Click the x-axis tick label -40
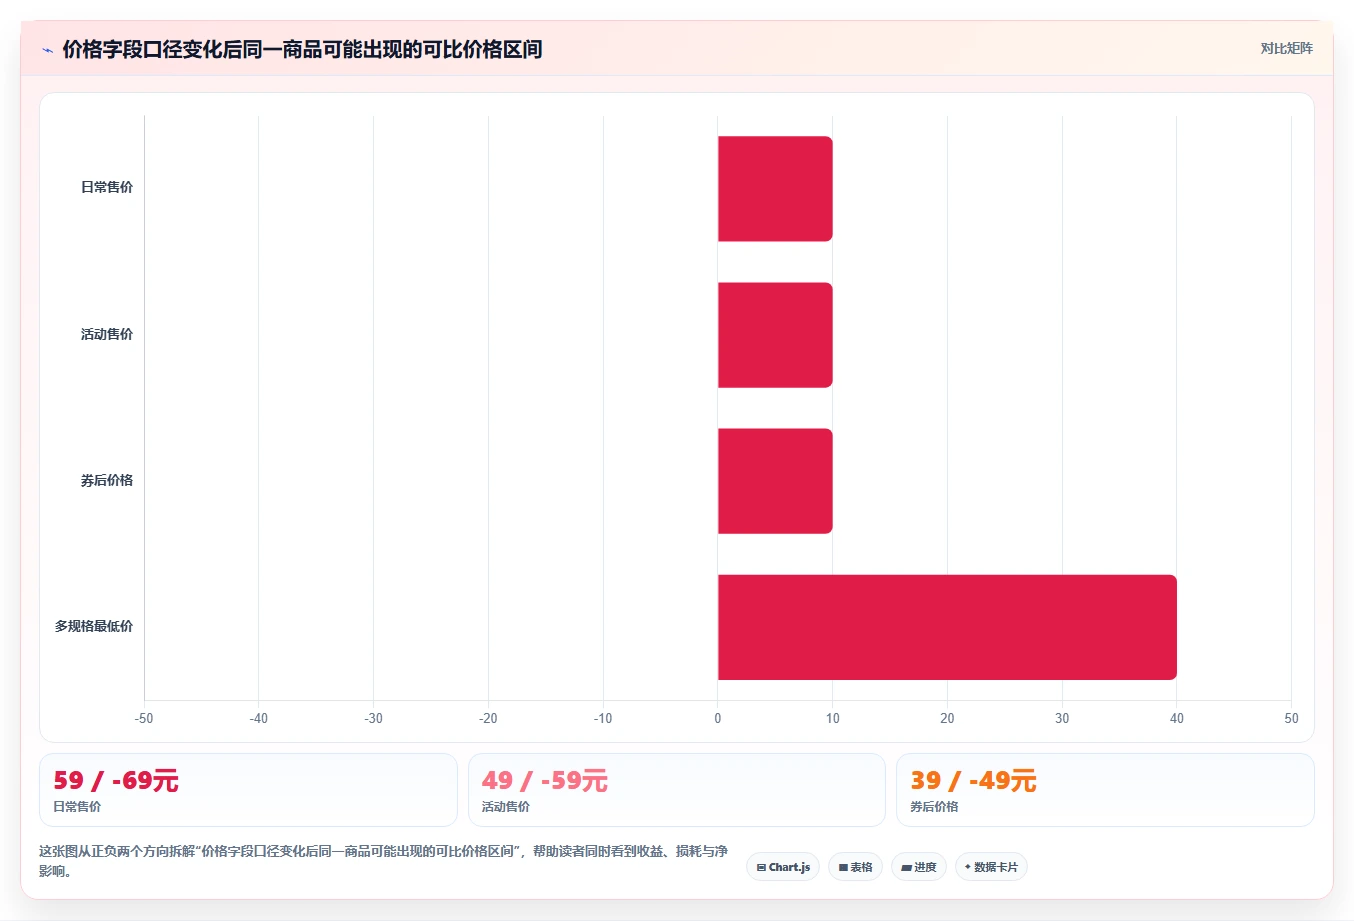This screenshot has height=921, width=1354. pos(259,718)
